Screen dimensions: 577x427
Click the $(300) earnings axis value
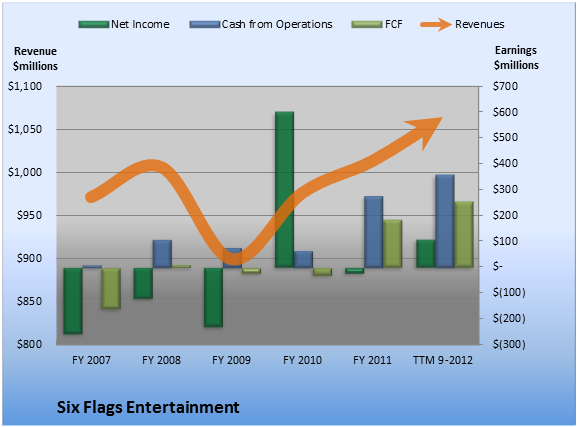coord(509,344)
